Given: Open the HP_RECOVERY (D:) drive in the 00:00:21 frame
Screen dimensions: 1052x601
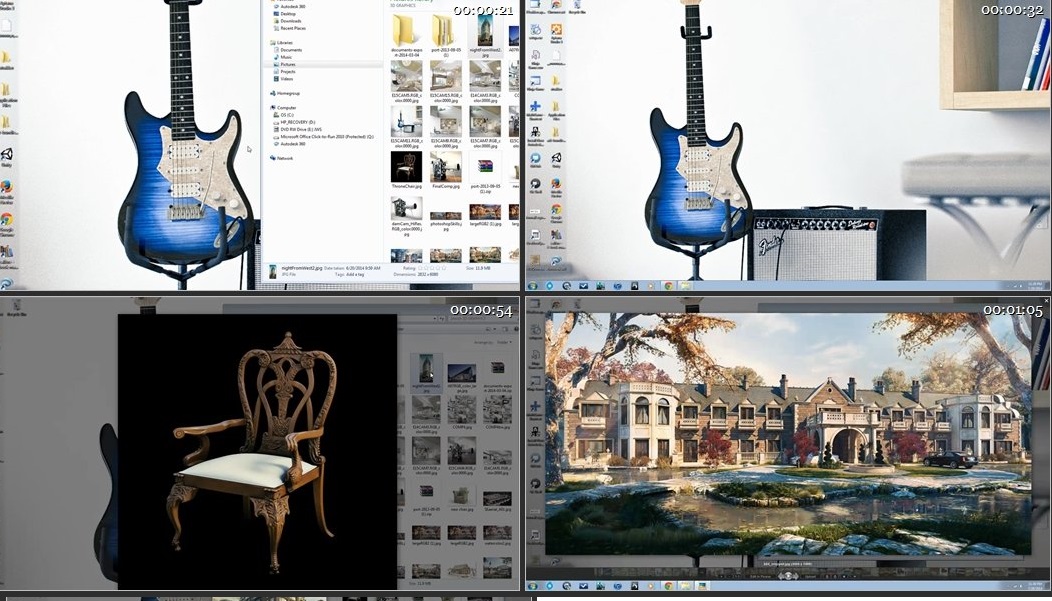Looking at the screenshot, I should click(x=297, y=122).
